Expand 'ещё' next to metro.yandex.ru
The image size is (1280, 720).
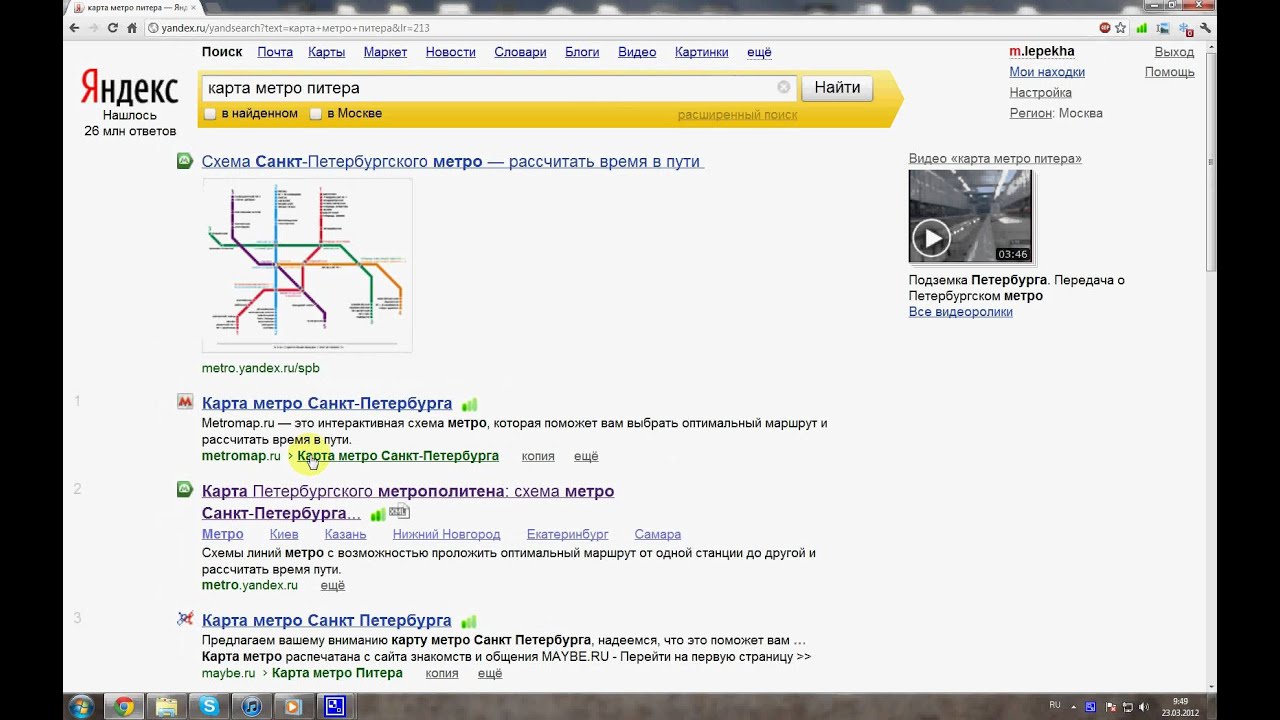[x=332, y=586]
